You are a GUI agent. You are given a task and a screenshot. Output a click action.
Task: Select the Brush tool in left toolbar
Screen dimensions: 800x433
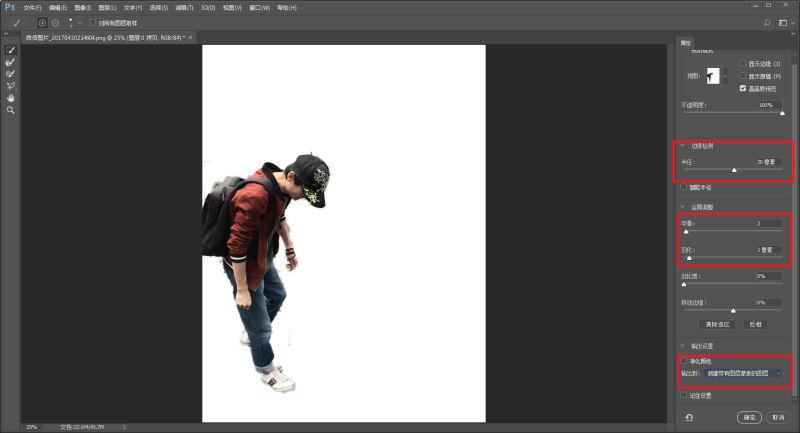pos(11,73)
